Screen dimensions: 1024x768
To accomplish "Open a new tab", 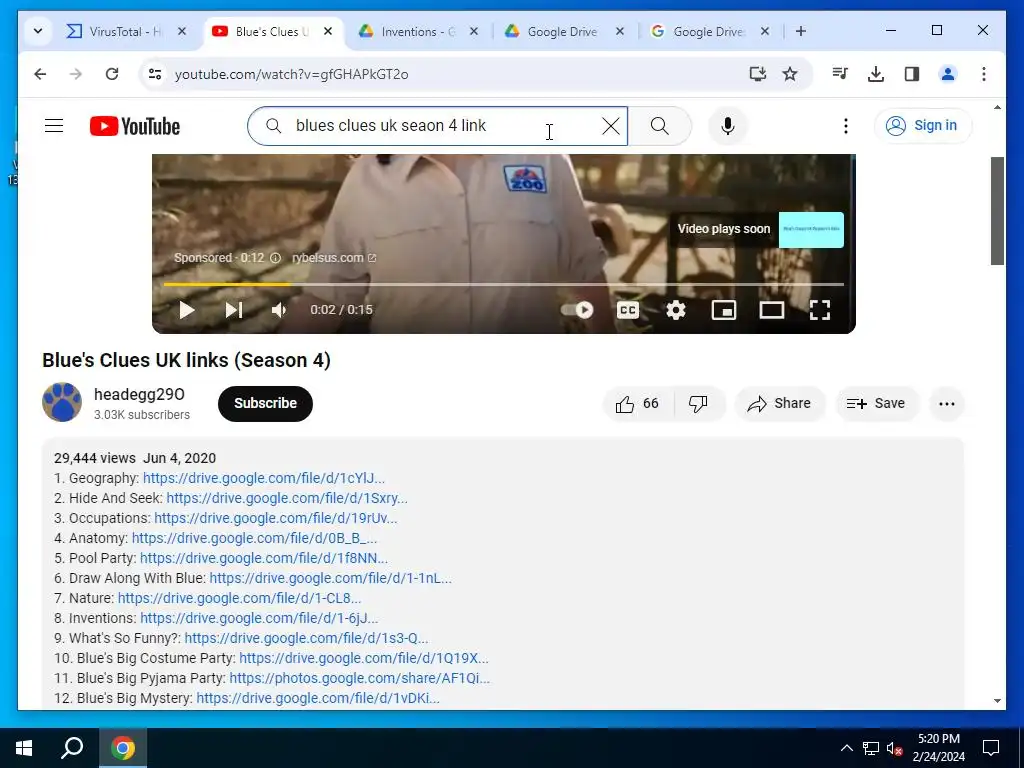I will 801,31.
